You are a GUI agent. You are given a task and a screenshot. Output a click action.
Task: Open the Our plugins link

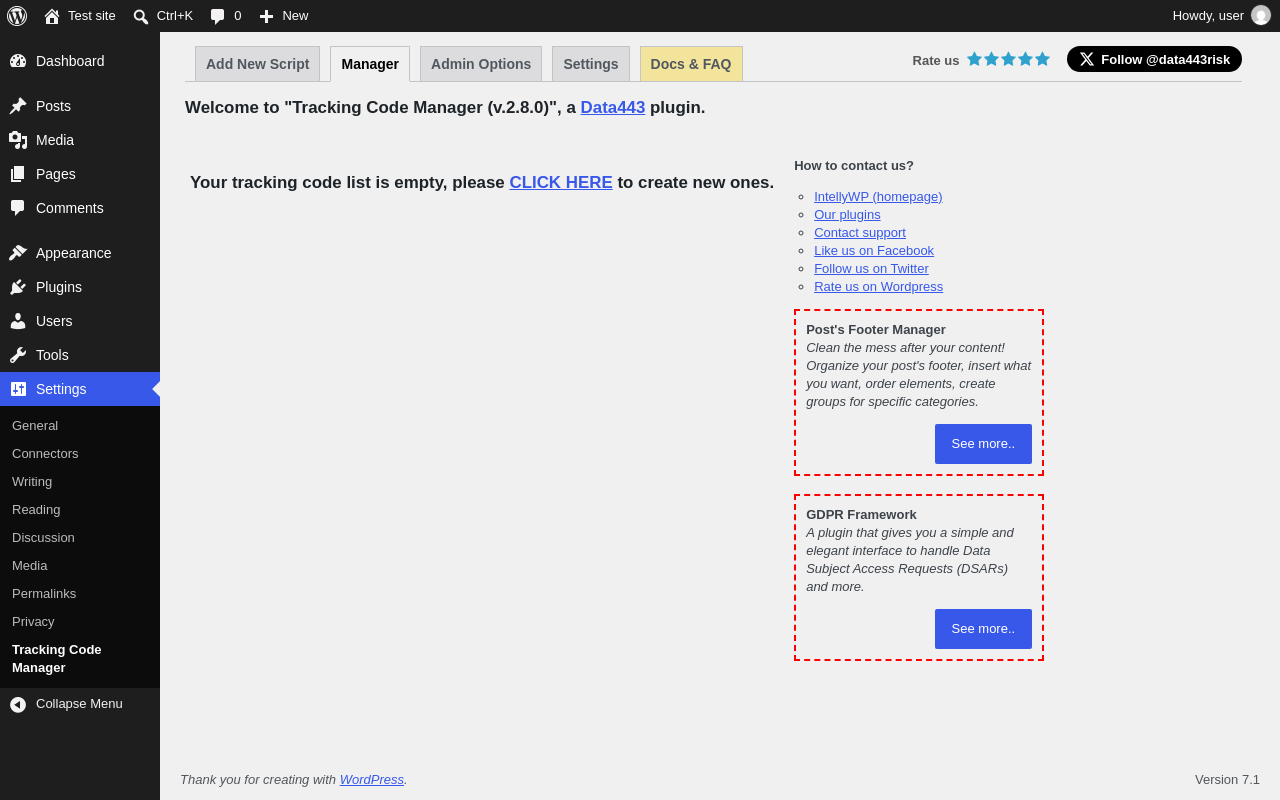tap(847, 215)
